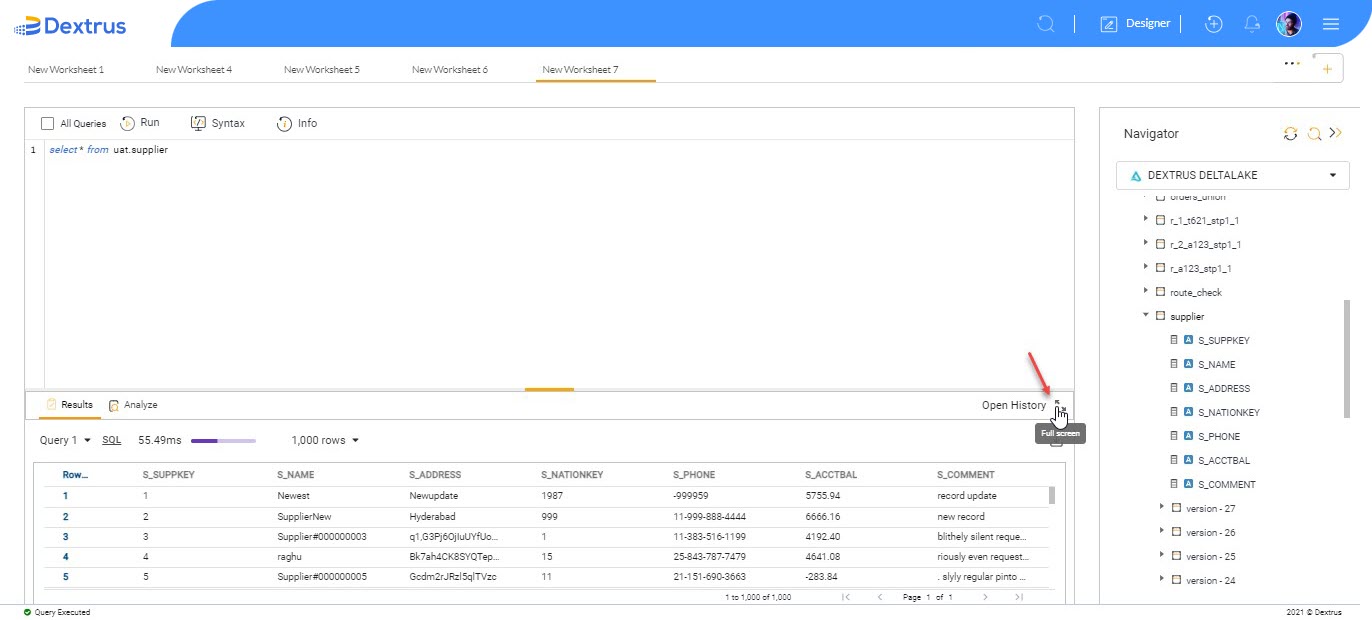
Task: Click the Navigator tree scrollbar
Action: coord(1347,358)
